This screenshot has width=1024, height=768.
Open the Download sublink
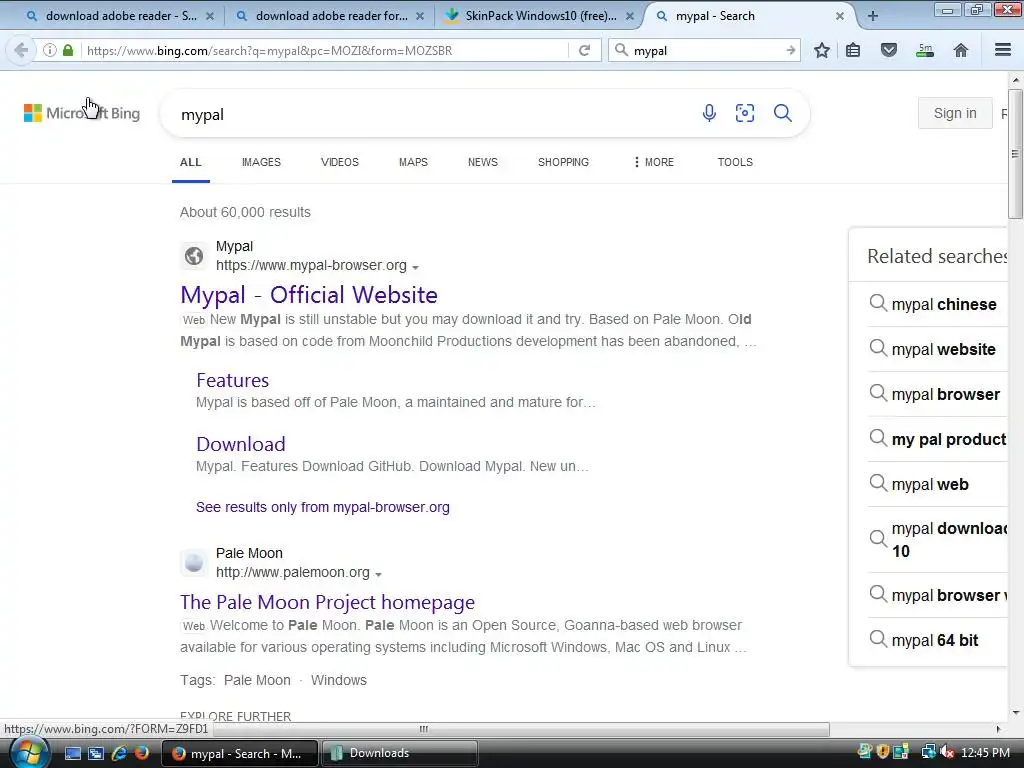point(241,444)
